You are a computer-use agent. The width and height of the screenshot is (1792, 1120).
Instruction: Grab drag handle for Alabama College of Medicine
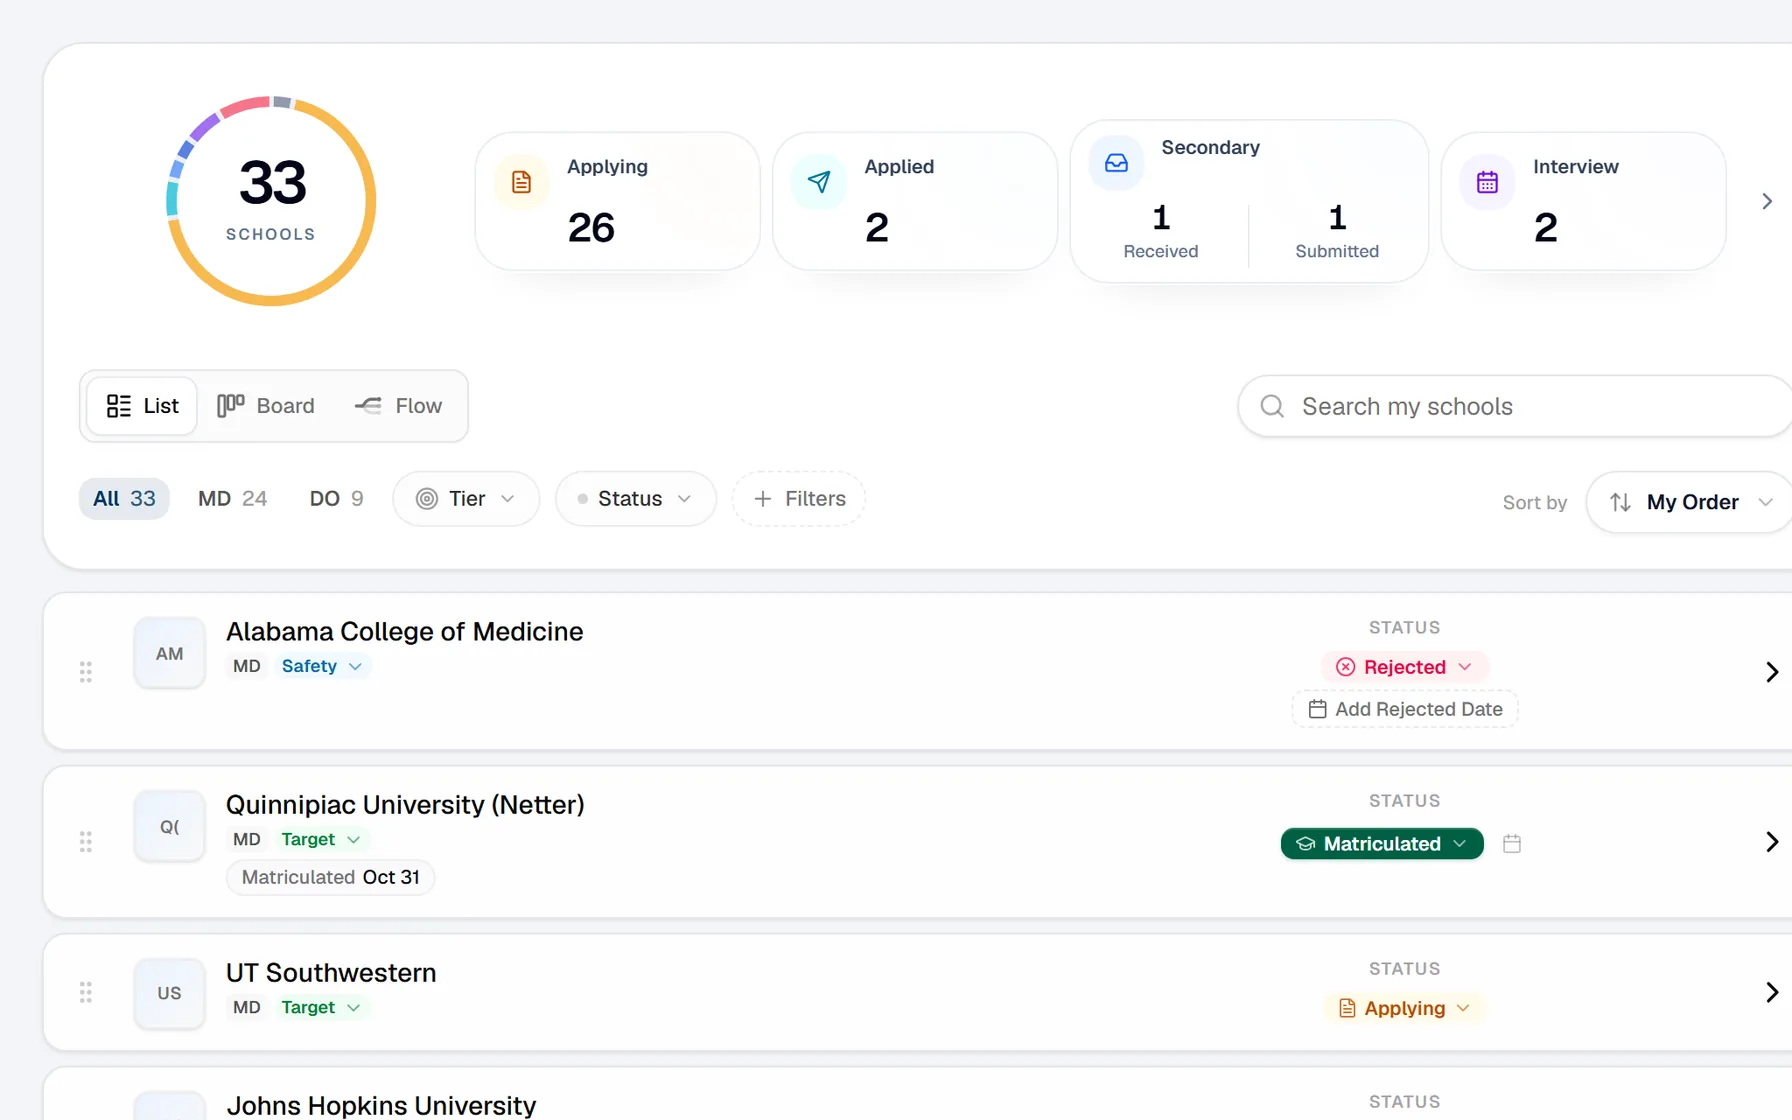coord(86,671)
